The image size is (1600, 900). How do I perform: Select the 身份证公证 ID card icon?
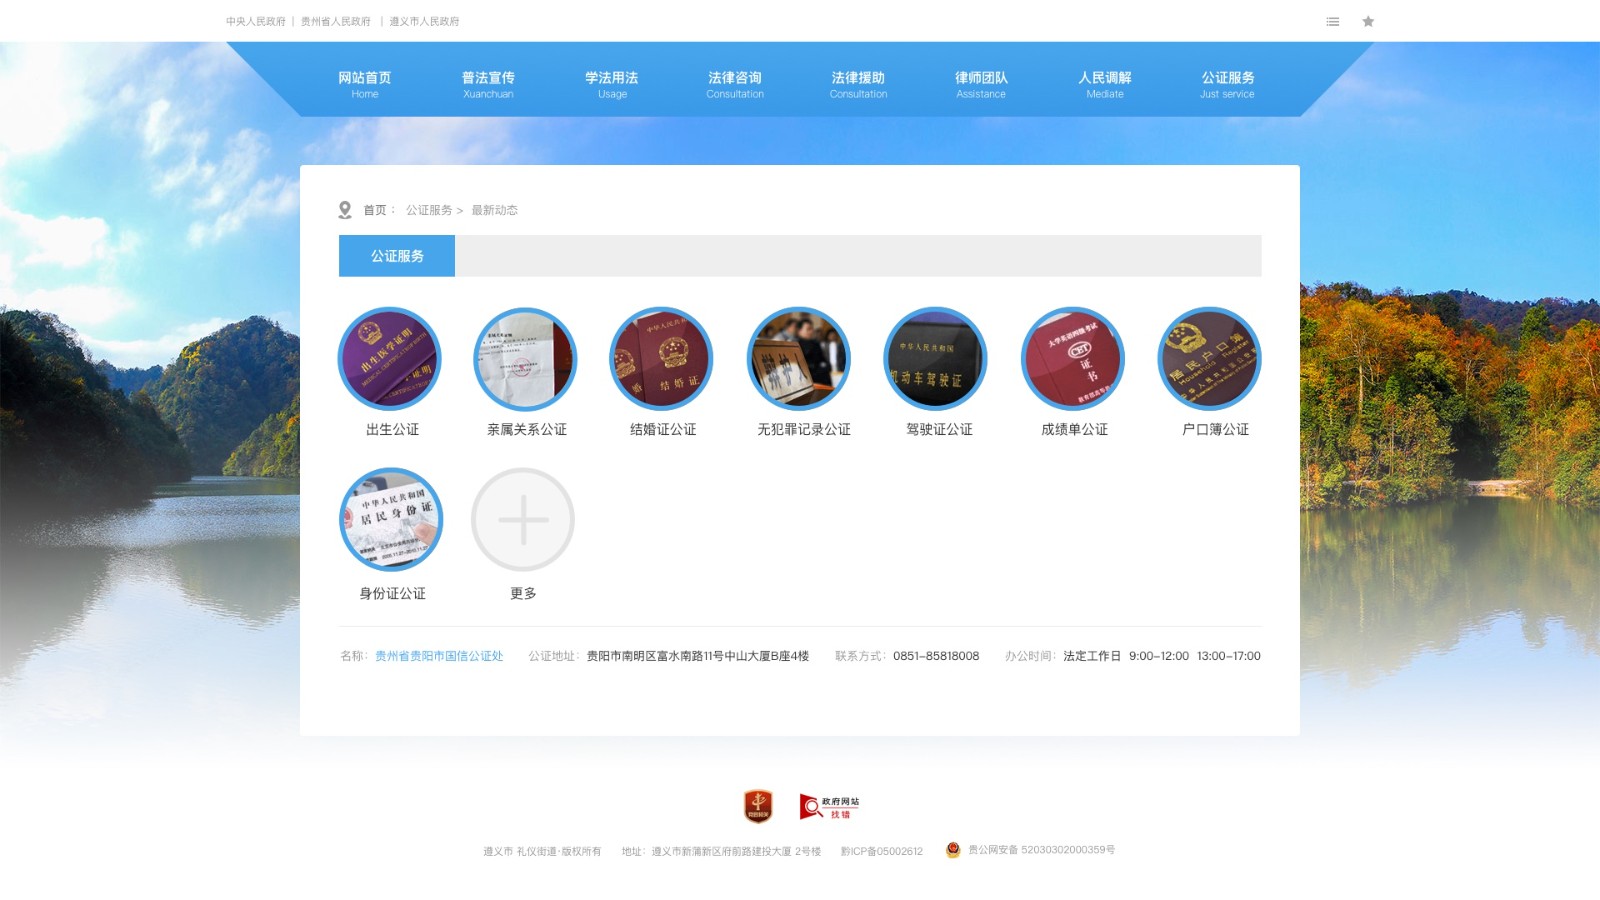(x=391, y=520)
